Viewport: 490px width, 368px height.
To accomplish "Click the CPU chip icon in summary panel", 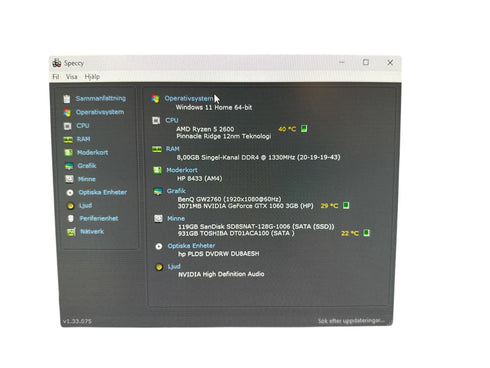I will pos(156,121).
